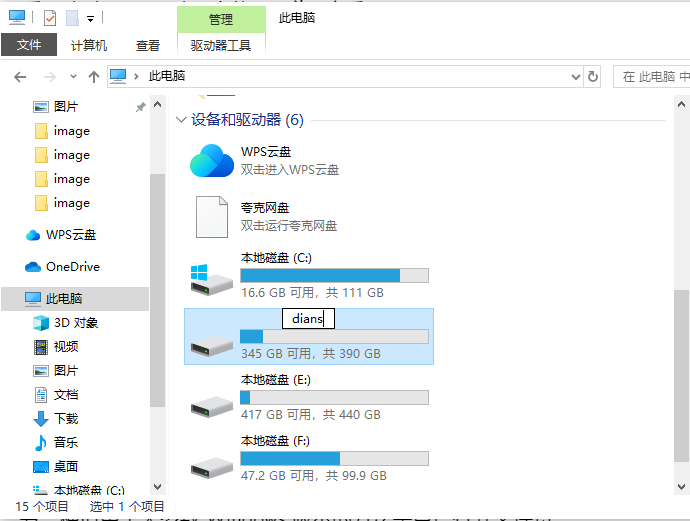
Task: Click the 345 GB drive usage bar
Action: pos(334,337)
